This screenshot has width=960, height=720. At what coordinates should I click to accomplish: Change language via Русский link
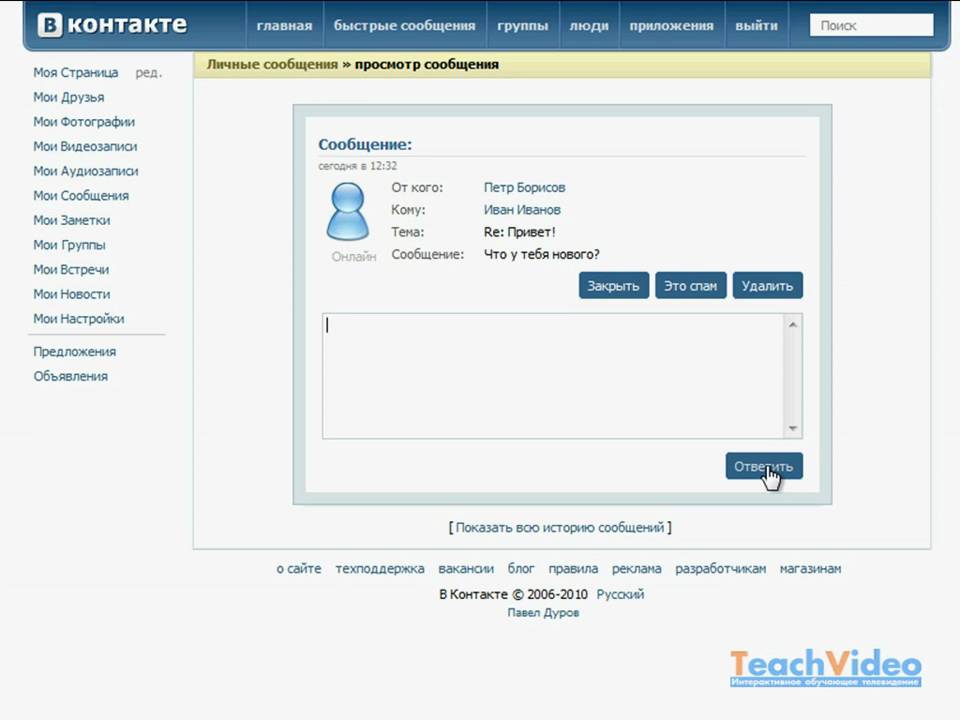click(x=620, y=594)
